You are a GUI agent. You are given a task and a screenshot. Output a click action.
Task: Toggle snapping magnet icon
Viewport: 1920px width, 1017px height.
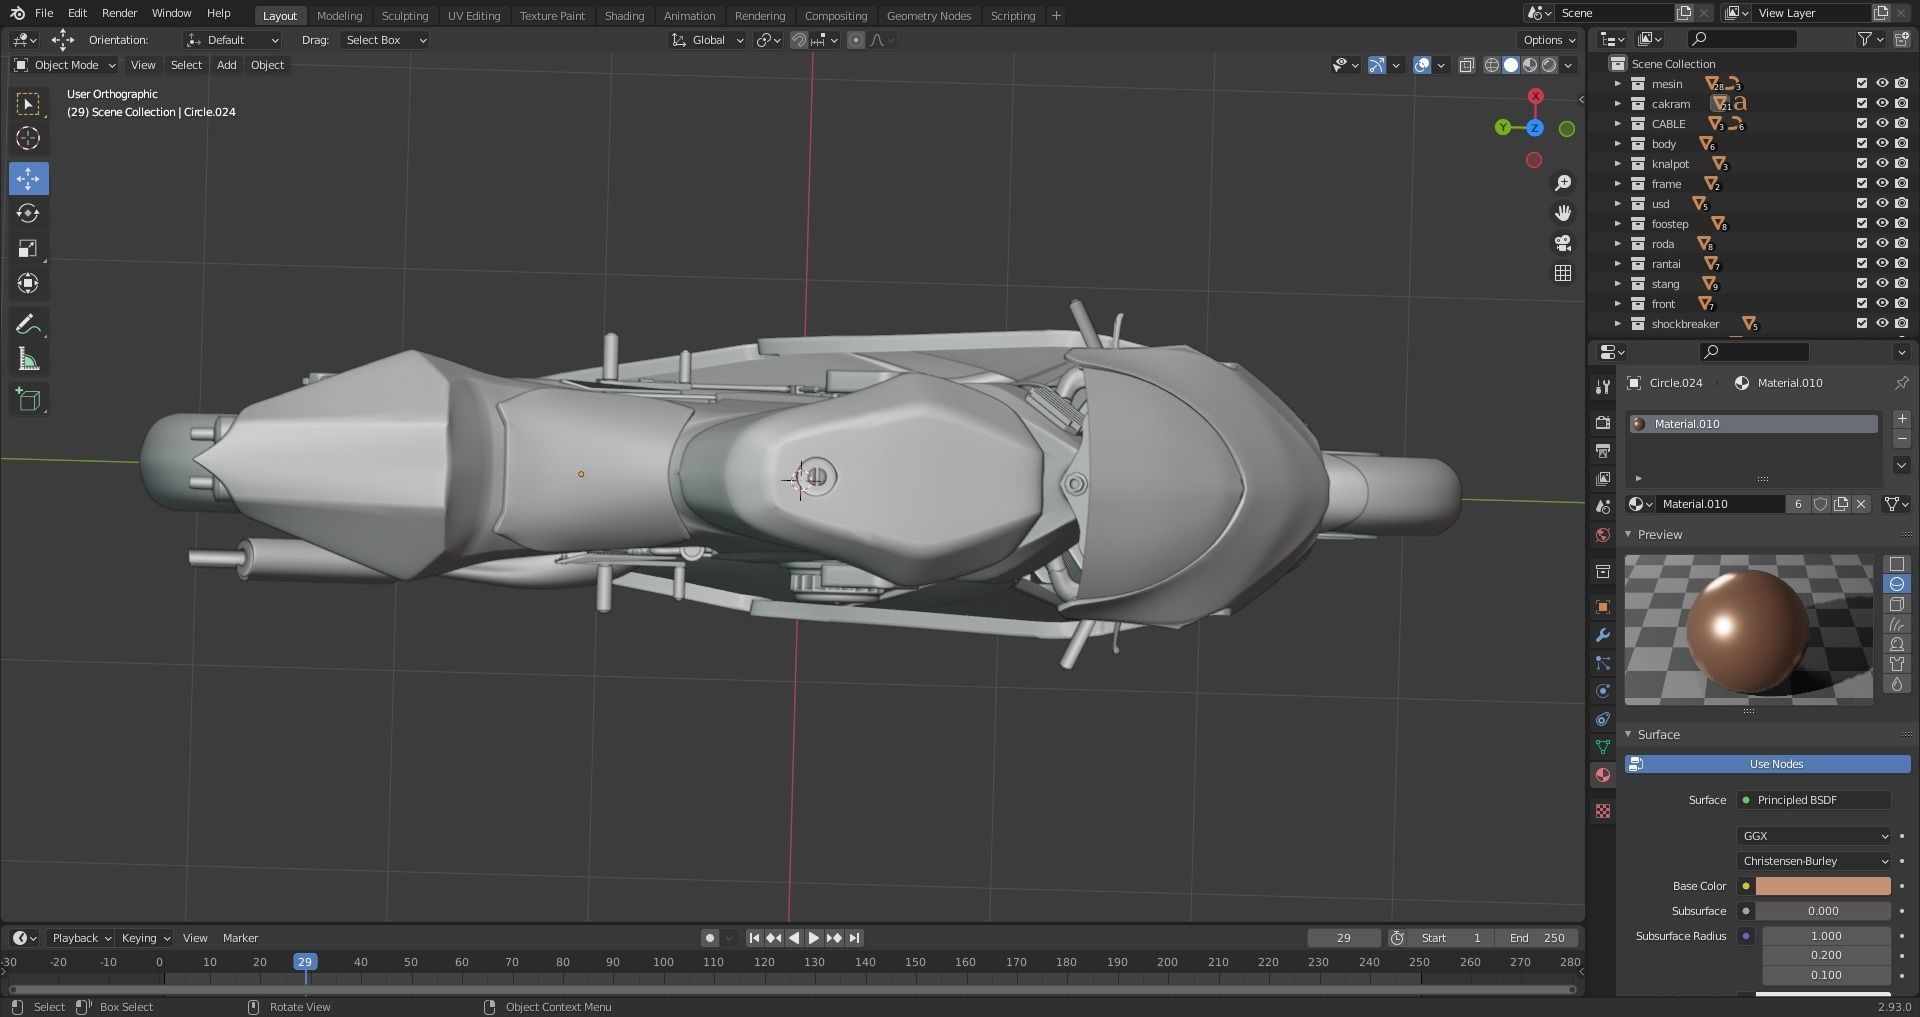[x=799, y=40]
